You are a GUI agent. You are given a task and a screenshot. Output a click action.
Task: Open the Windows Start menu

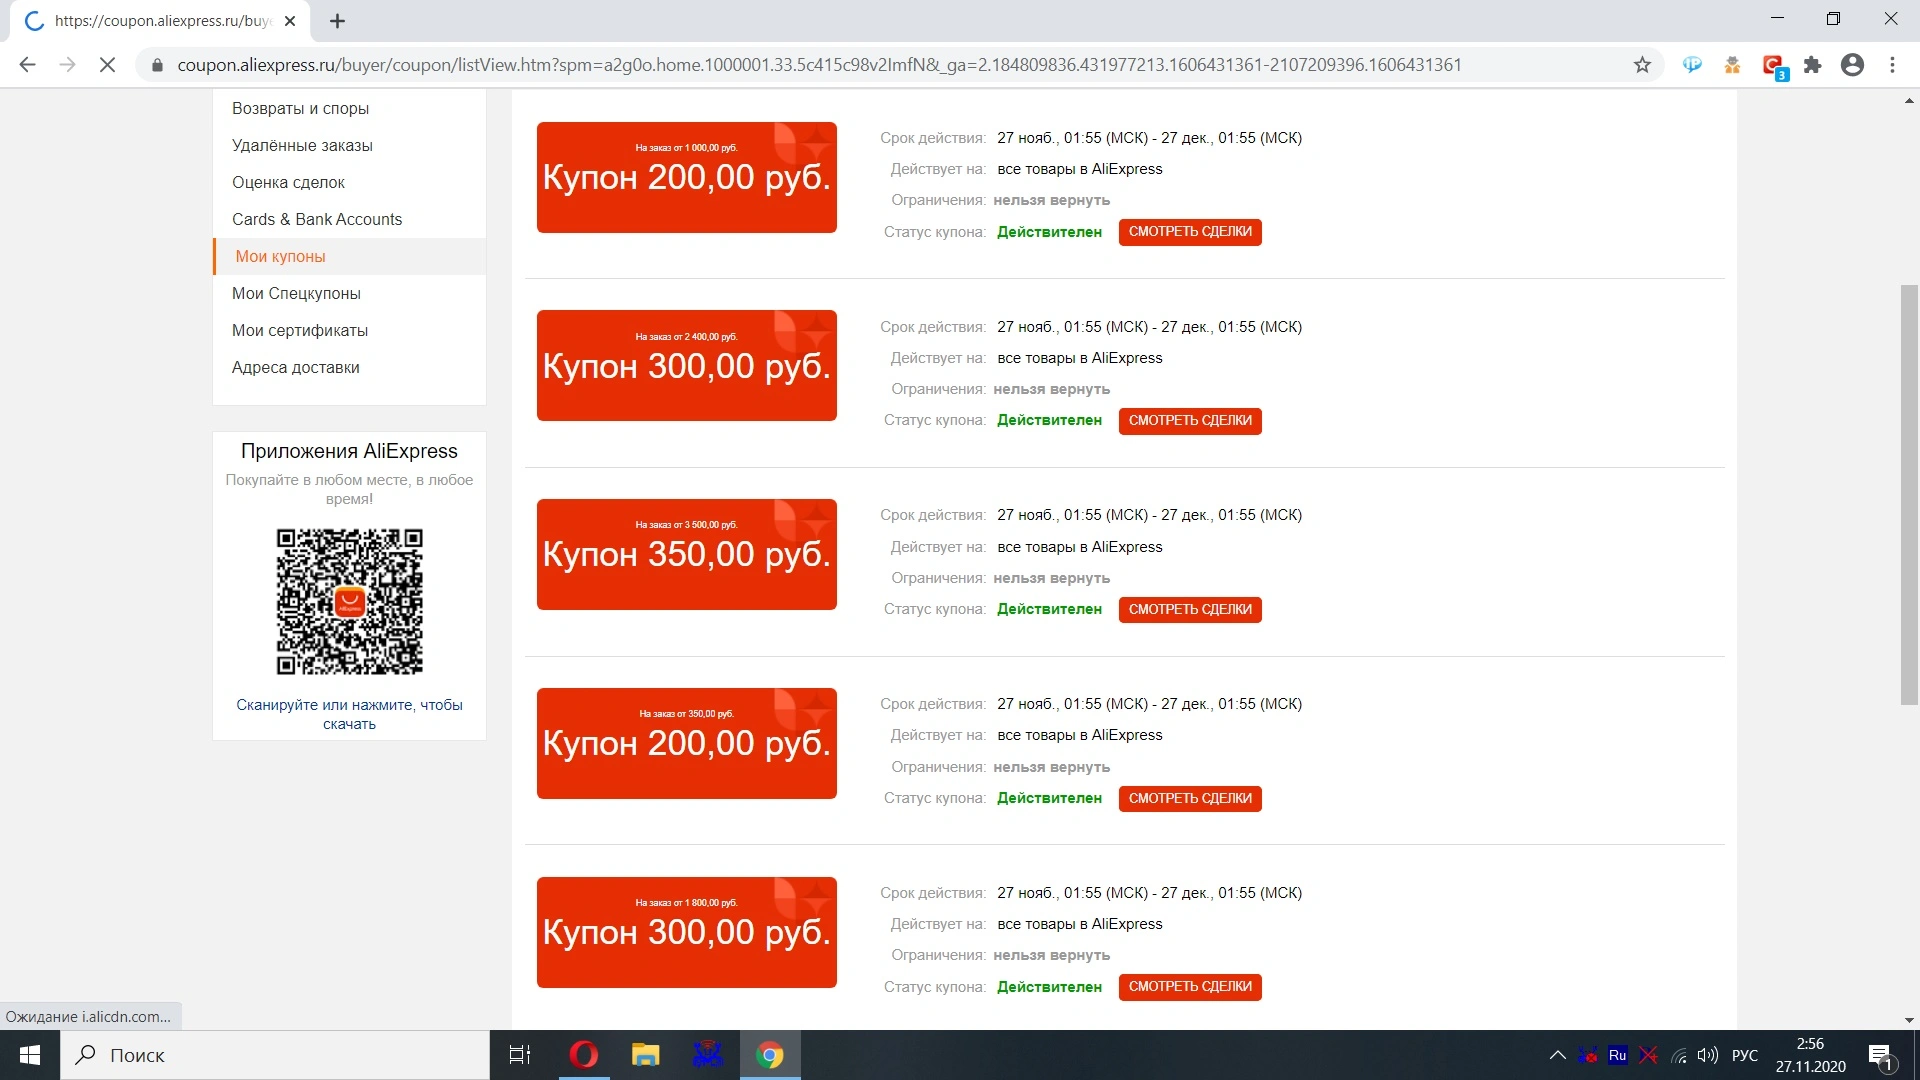30,1055
